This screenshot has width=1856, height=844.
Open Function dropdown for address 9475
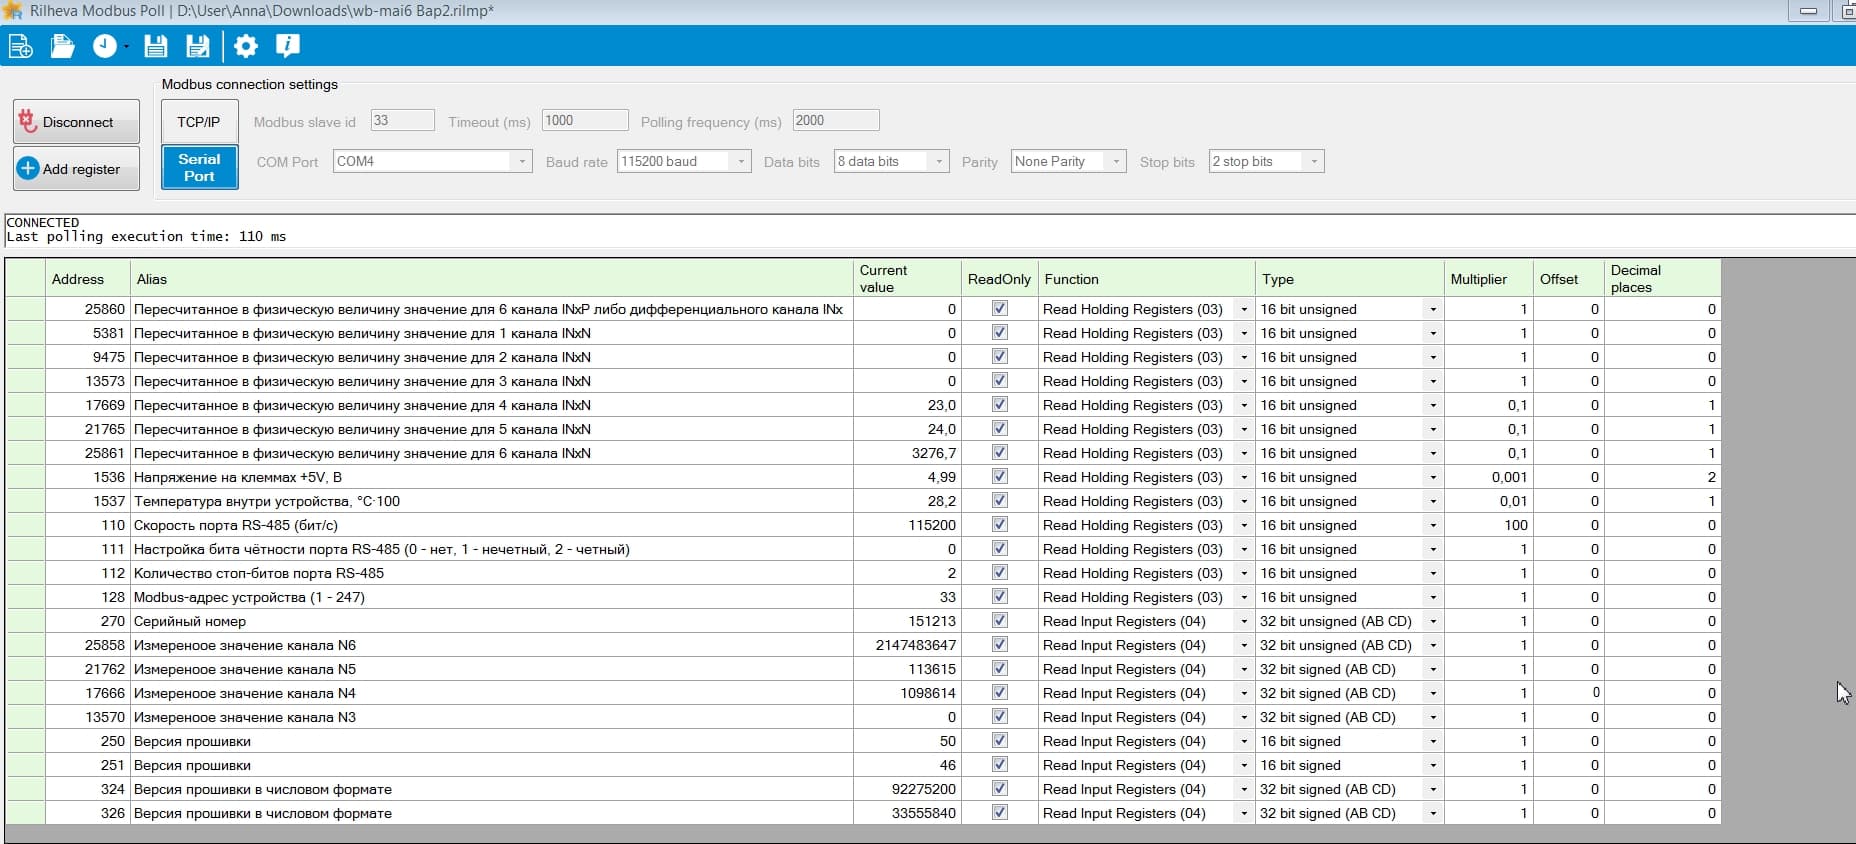(1244, 357)
